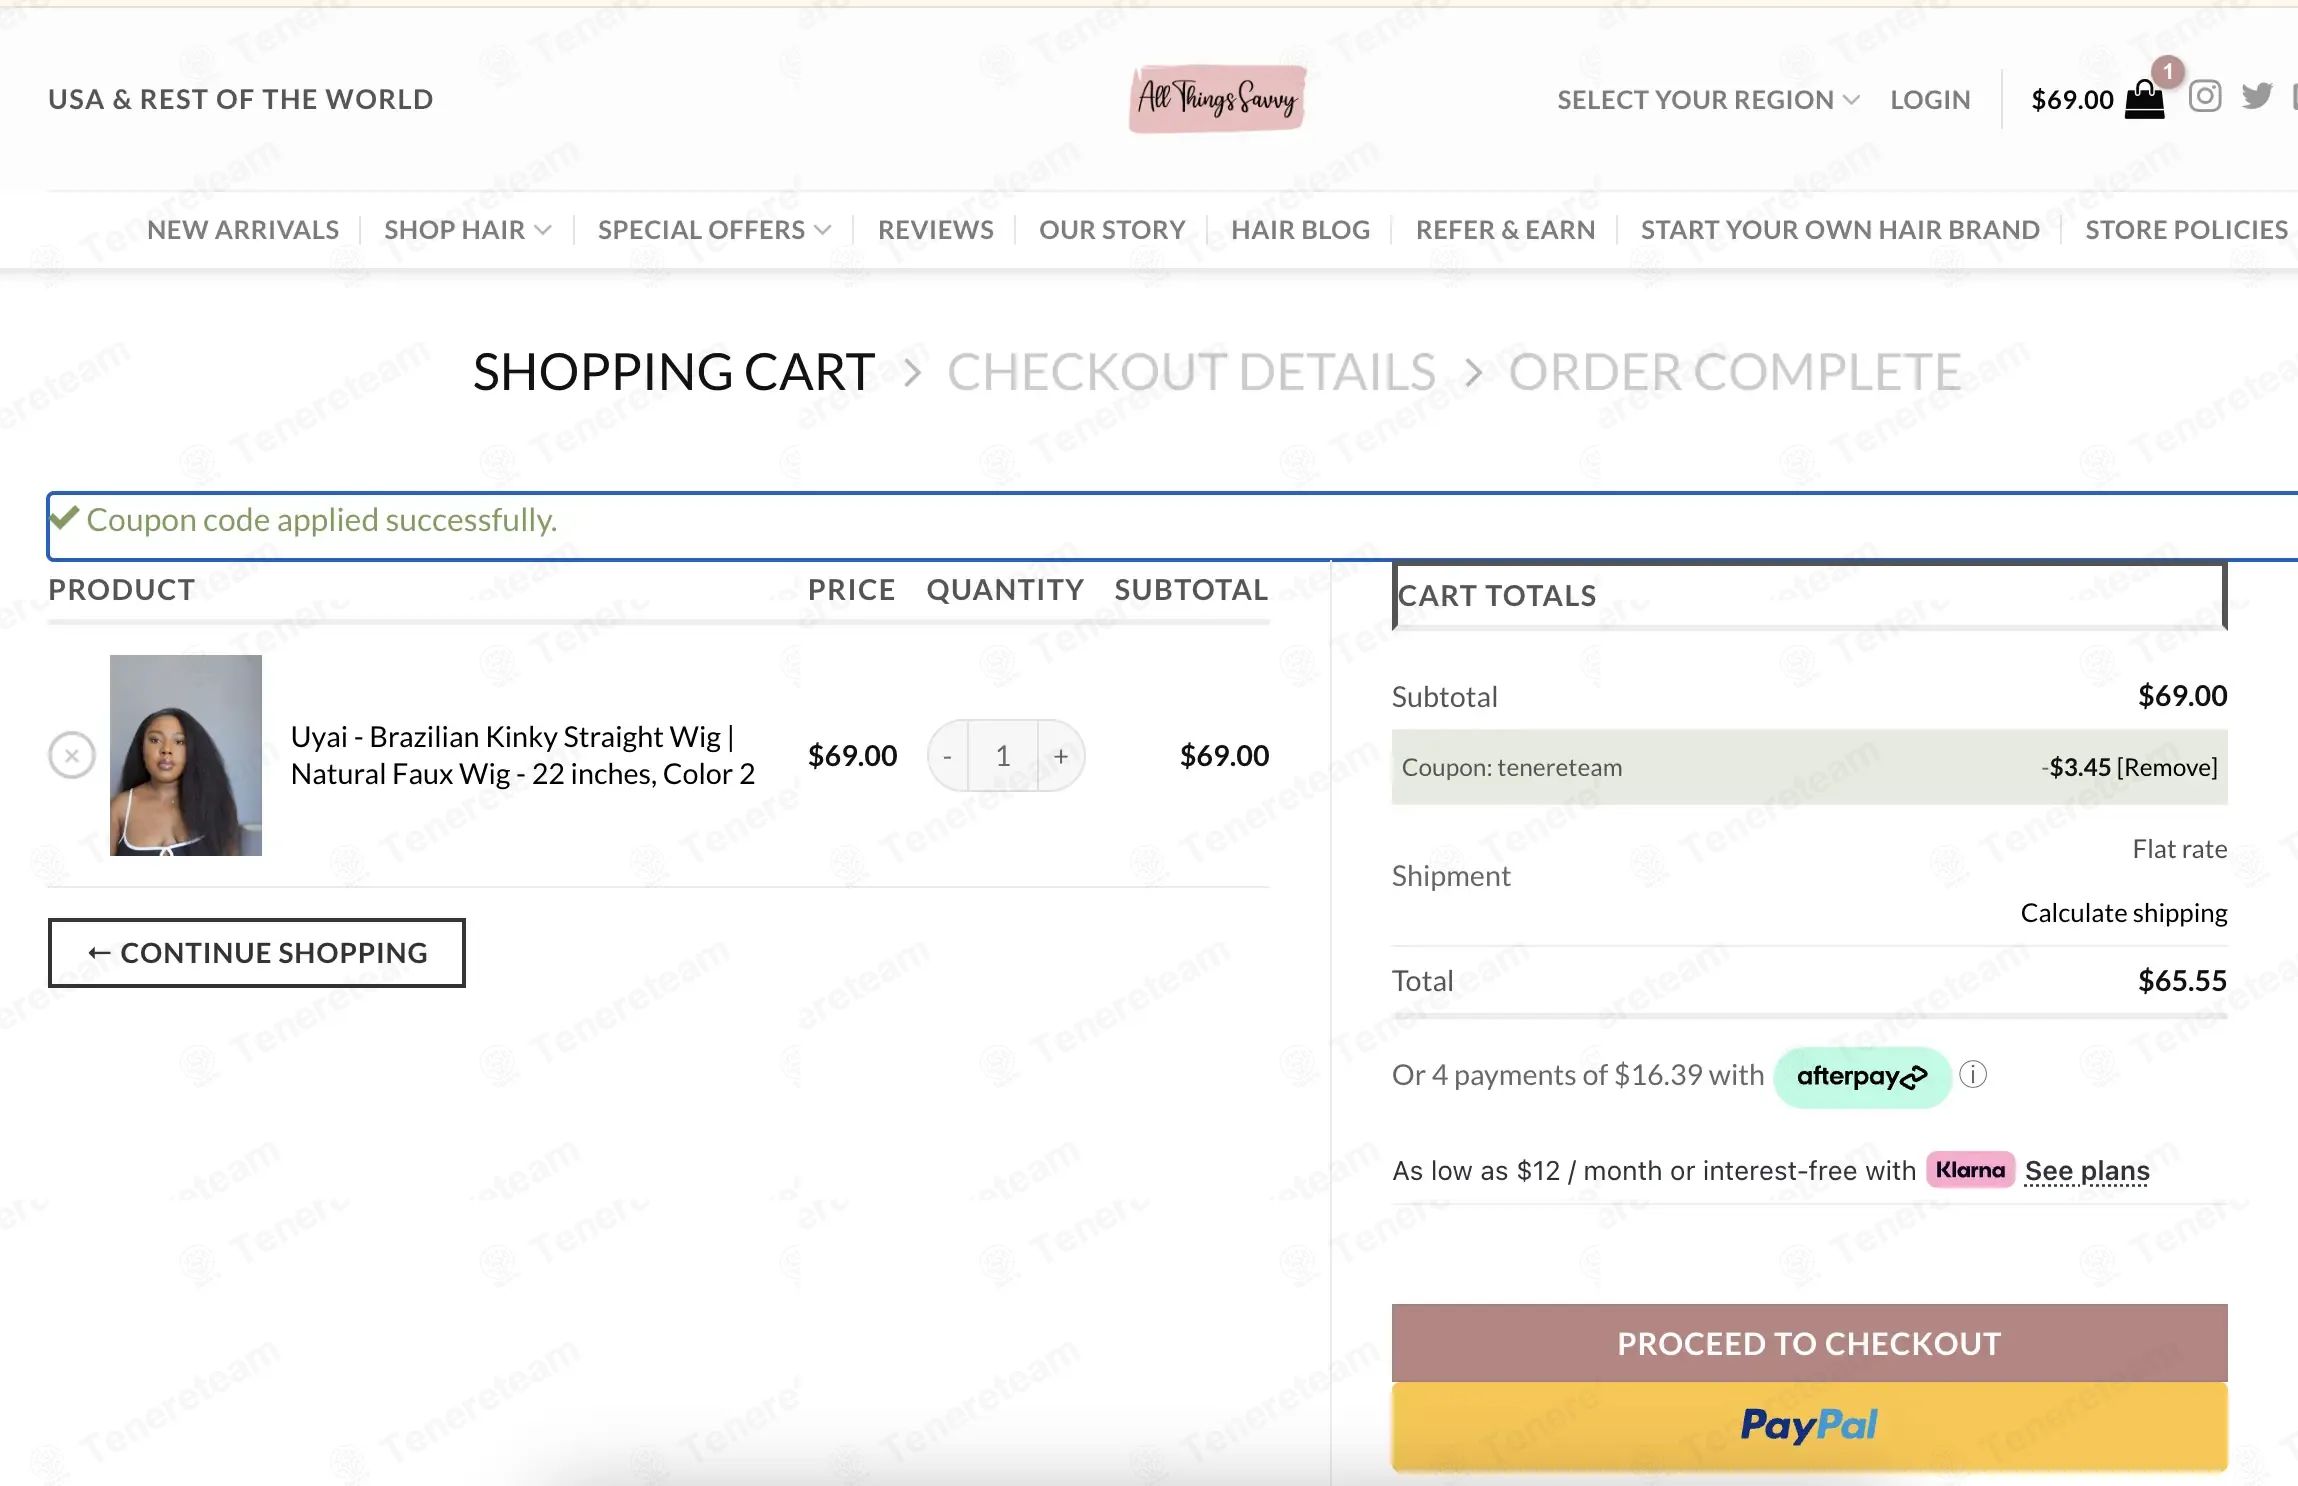Open the Uyai wig product thumbnail
2298x1486 pixels.
pyautogui.click(x=186, y=755)
